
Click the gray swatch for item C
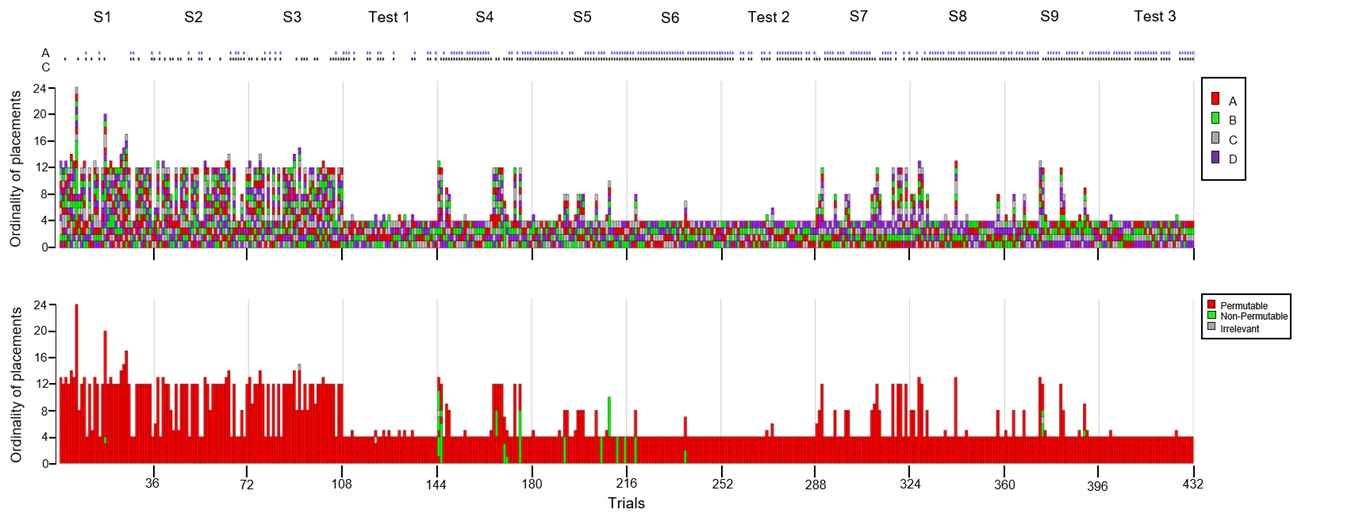pos(1214,138)
